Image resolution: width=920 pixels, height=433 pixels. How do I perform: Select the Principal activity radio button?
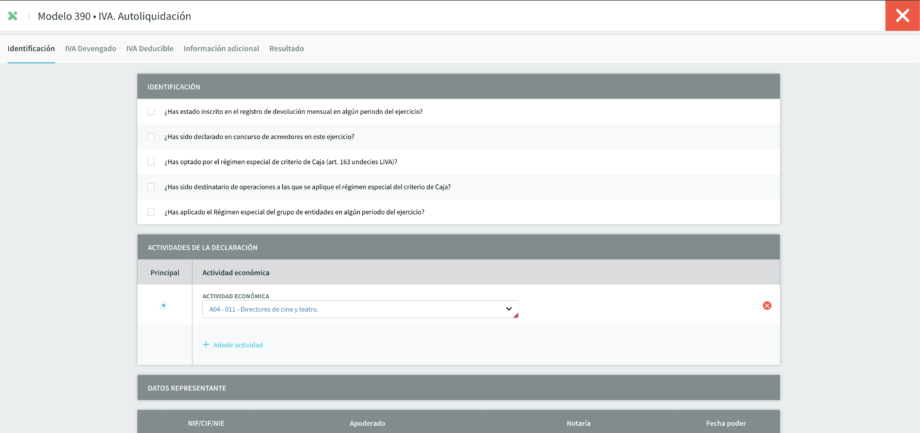click(164, 305)
